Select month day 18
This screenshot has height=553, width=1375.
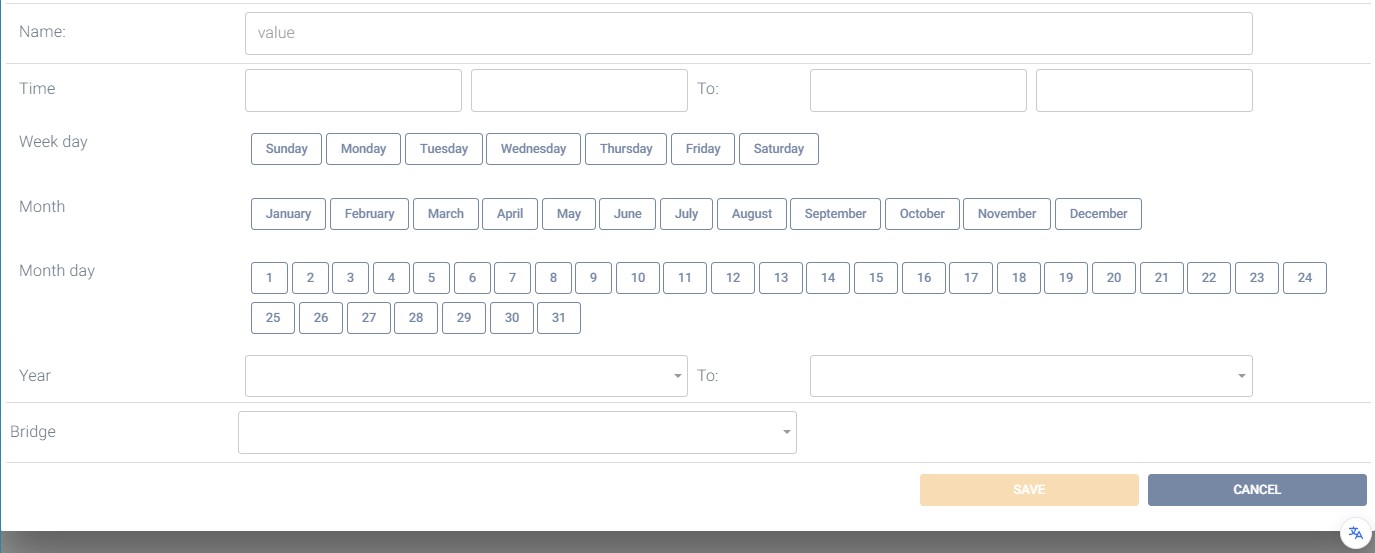tap(1019, 278)
